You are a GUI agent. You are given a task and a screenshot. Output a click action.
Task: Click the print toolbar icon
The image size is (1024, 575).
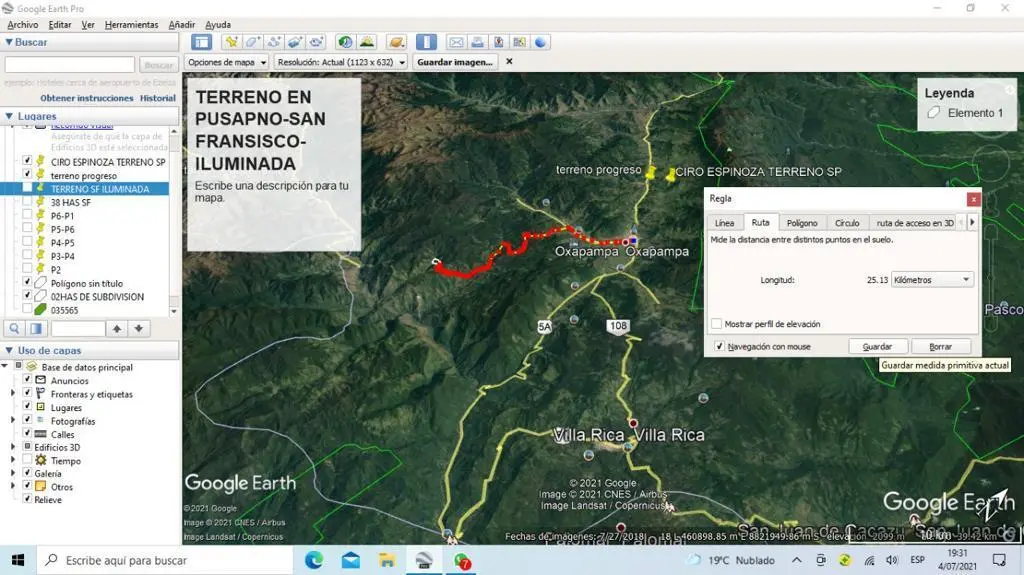pos(477,42)
